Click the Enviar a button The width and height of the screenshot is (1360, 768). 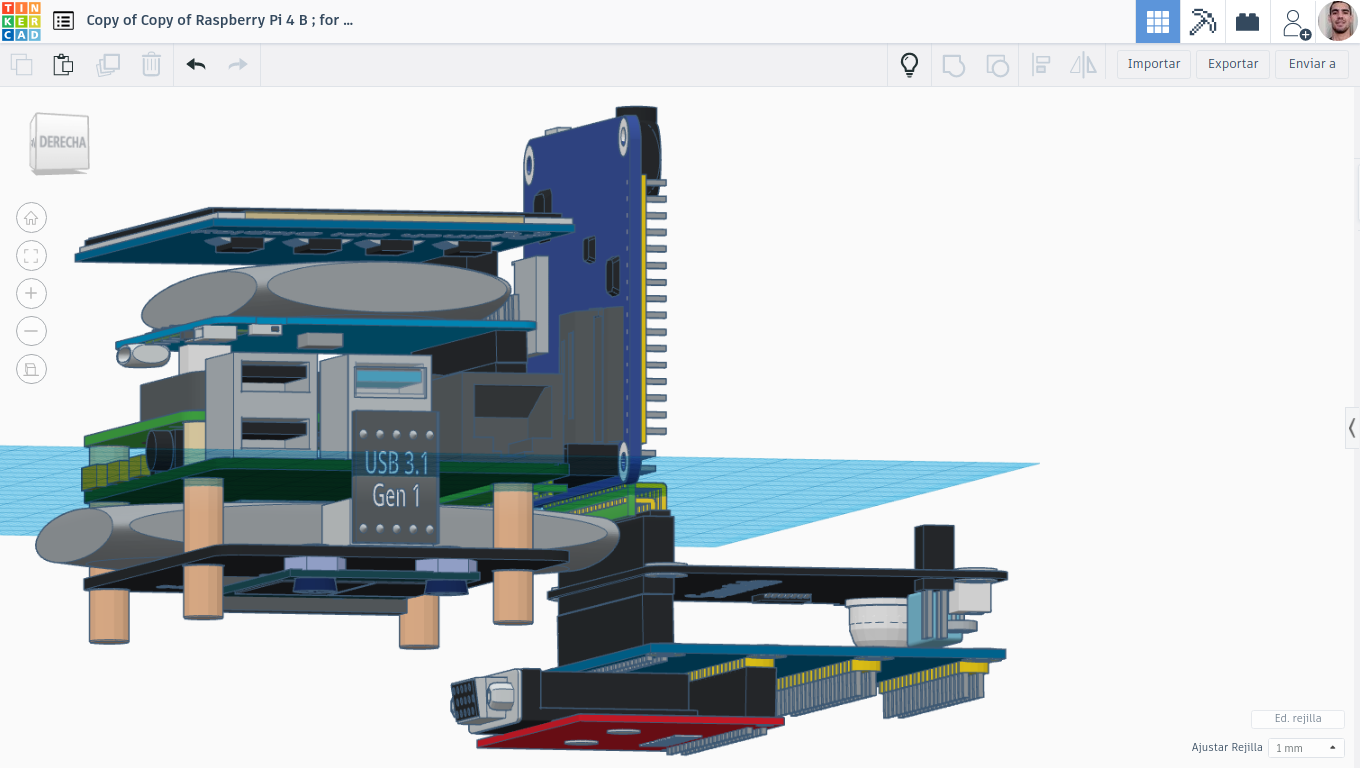pyautogui.click(x=1312, y=64)
